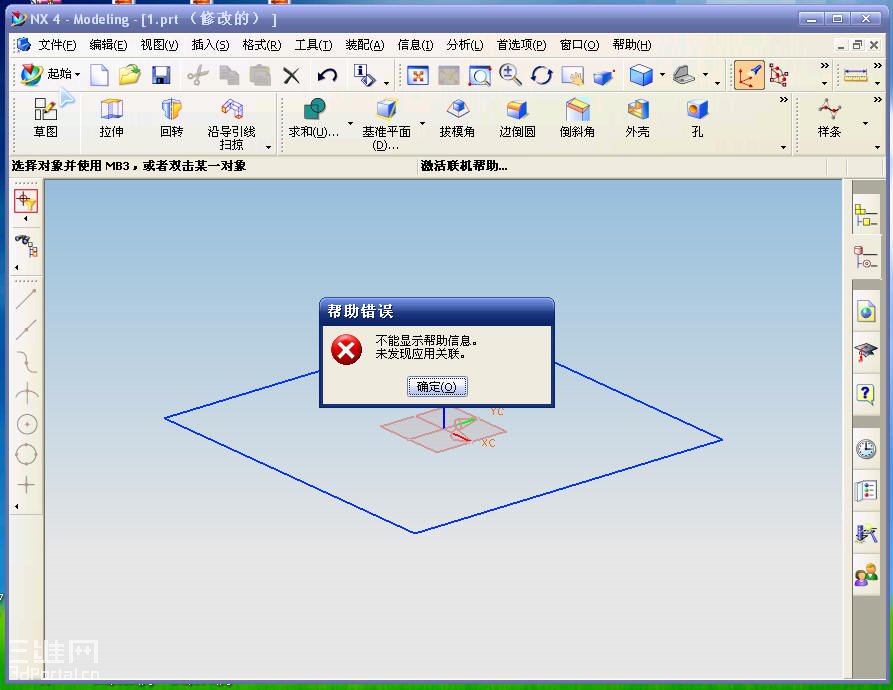This screenshot has width=893, height=690.
Task: Select the Line curve tool on left bar
Action: click(26, 299)
